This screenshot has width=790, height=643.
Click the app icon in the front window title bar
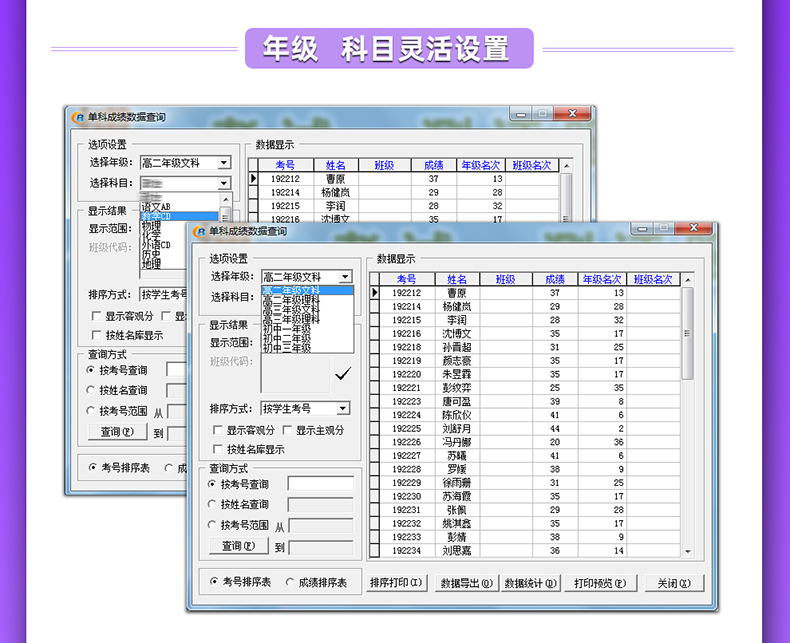pyautogui.click(x=198, y=231)
